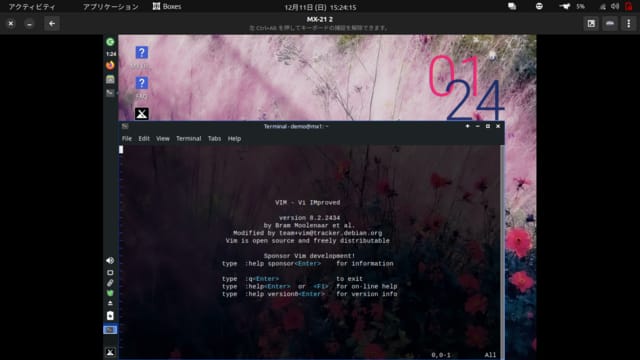Open the Edit menu in Terminal
640x360 pixels.
tap(144, 139)
